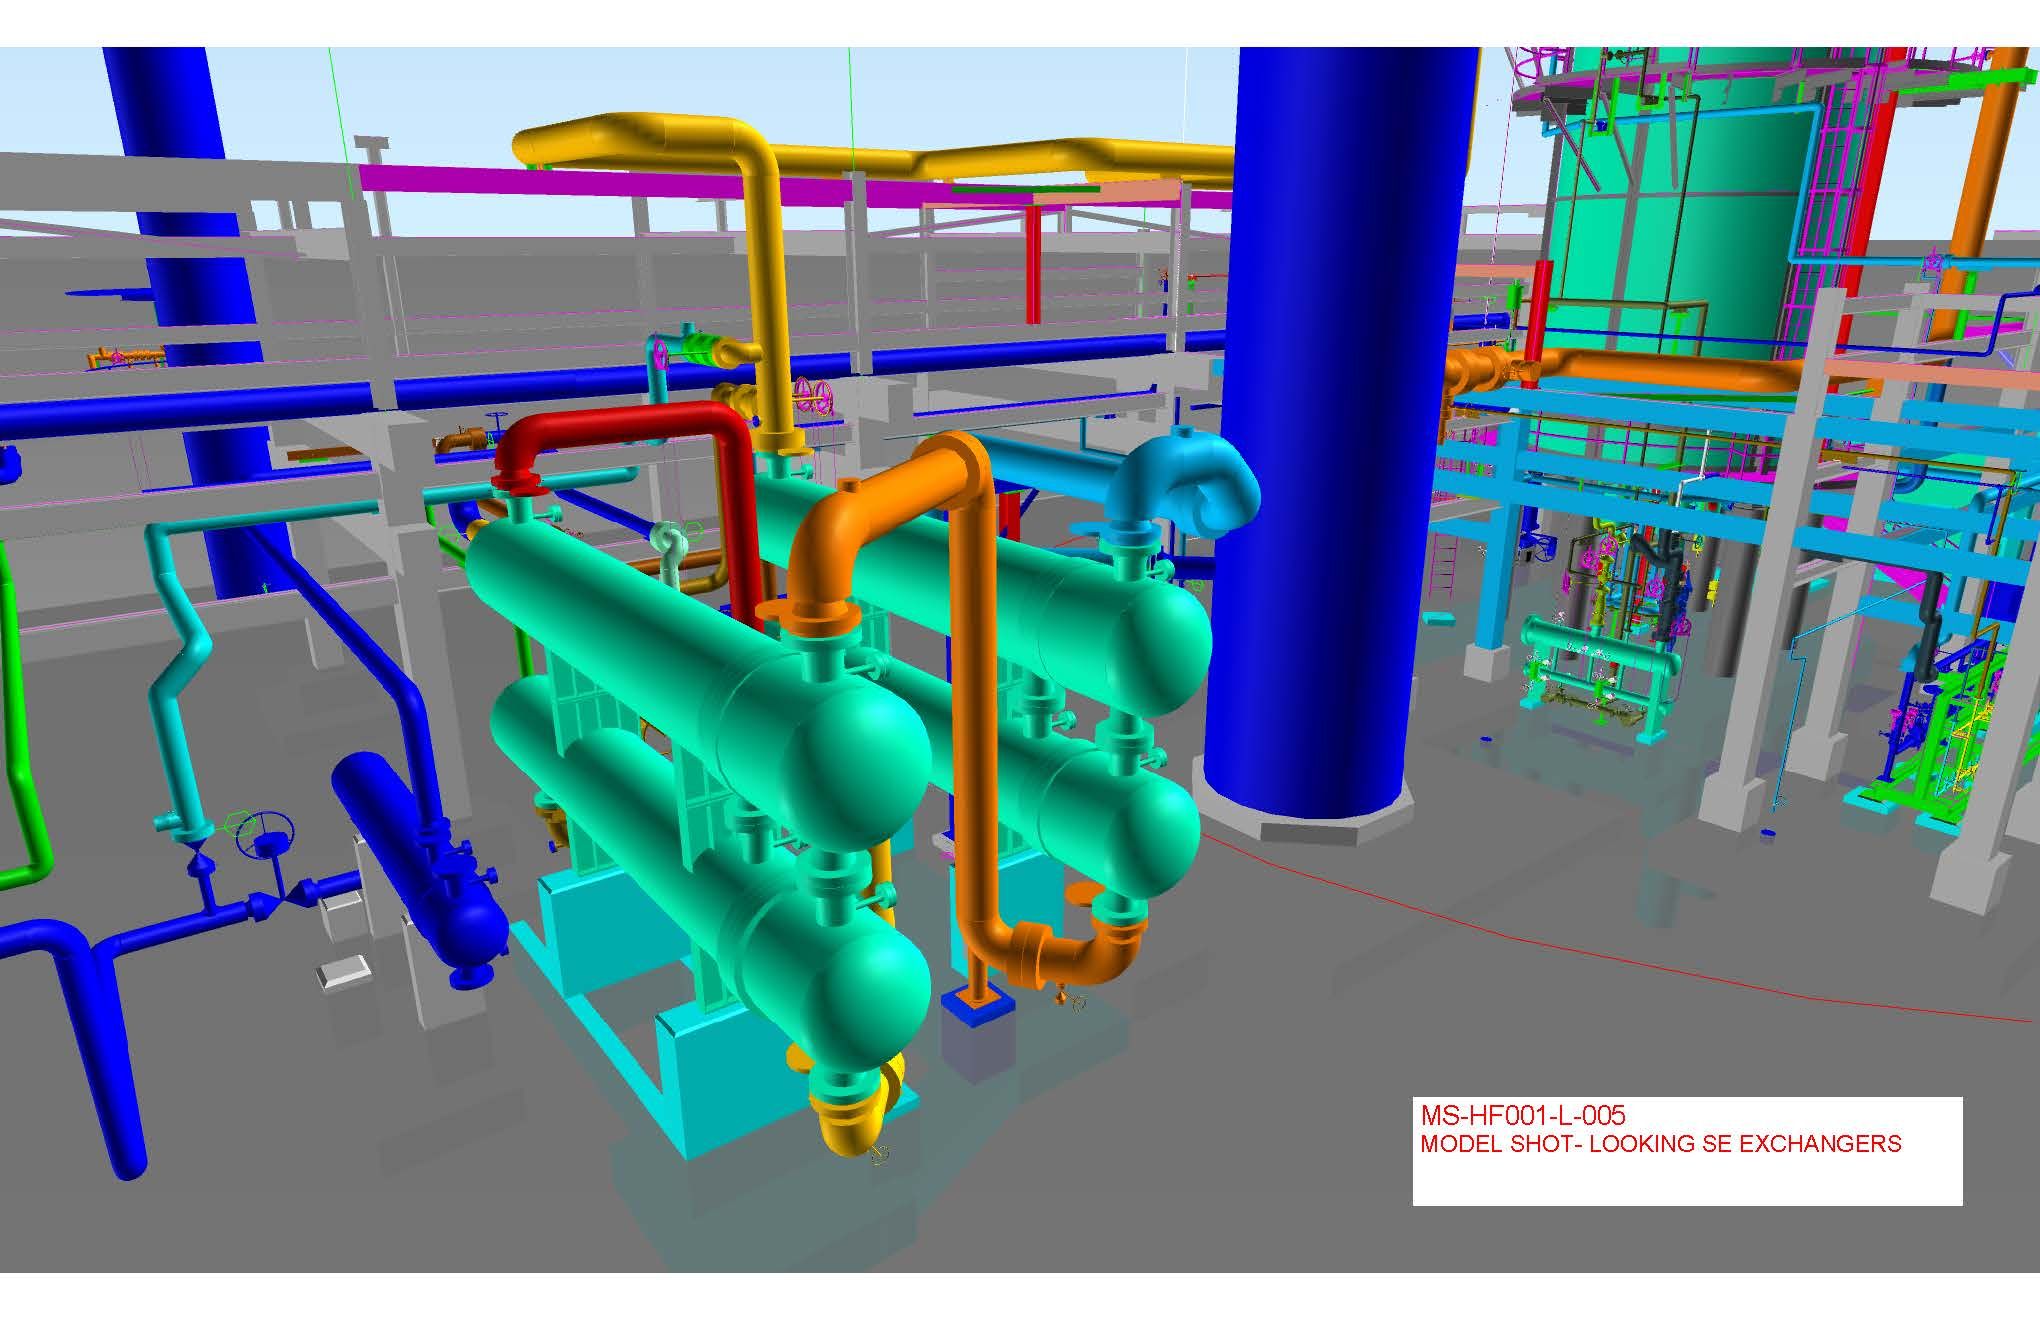The width and height of the screenshot is (2040, 1320).
Task: Click the MS-HF001-L-005 caption text
Action: pos(1522,1115)
